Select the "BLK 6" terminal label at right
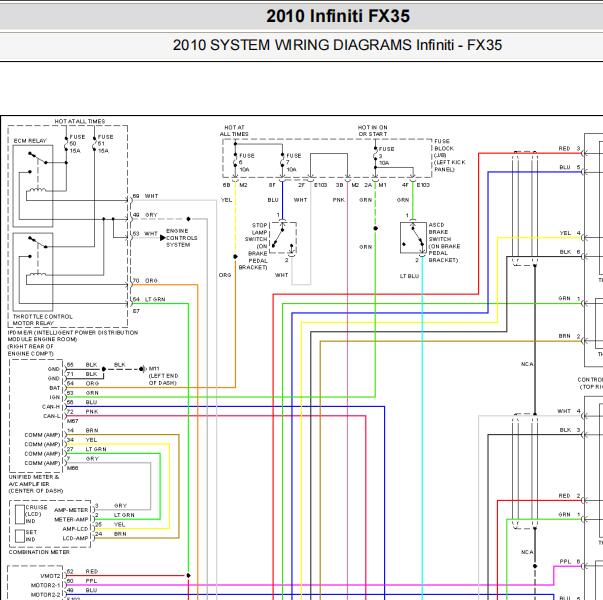 [x=570, y=252]
